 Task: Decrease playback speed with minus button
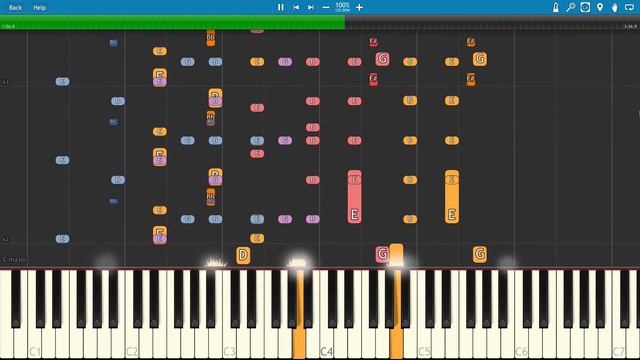click(x=326, y=7)
